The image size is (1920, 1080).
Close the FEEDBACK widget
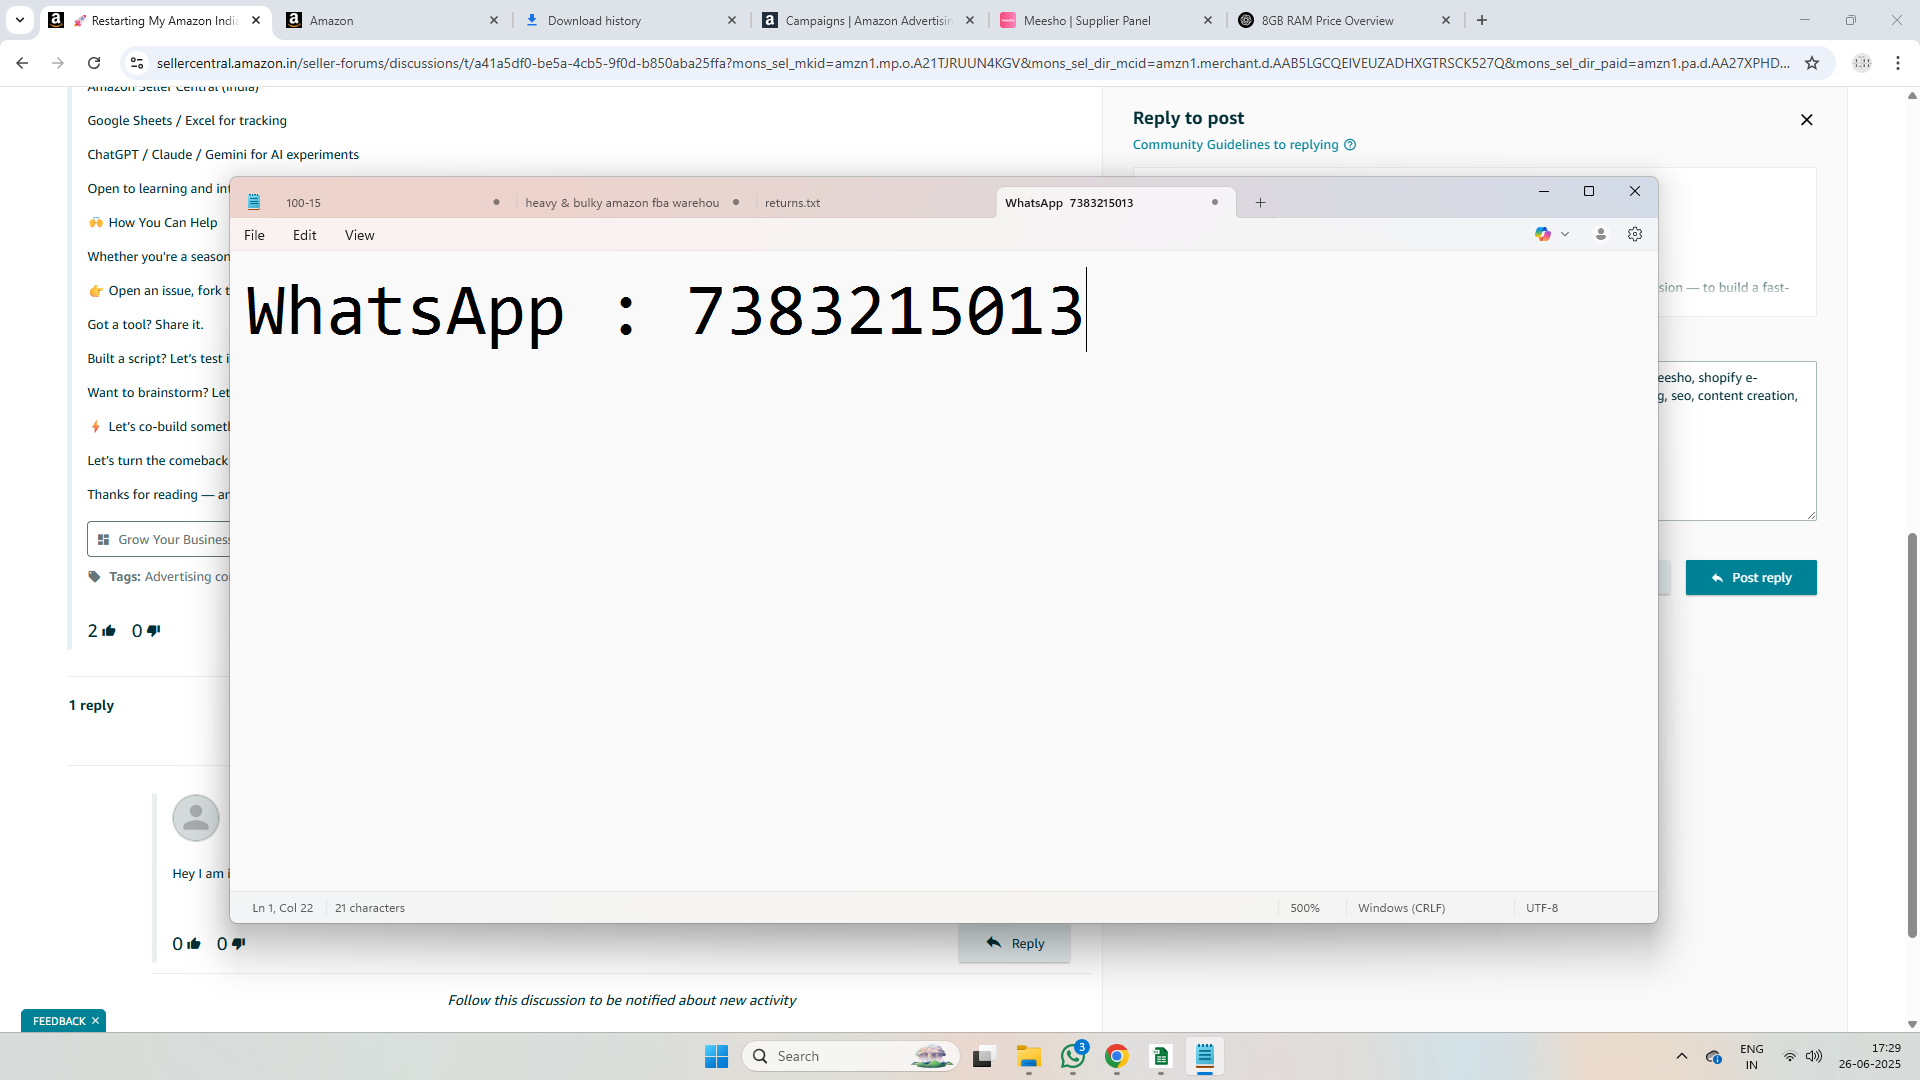[95, 1021]
